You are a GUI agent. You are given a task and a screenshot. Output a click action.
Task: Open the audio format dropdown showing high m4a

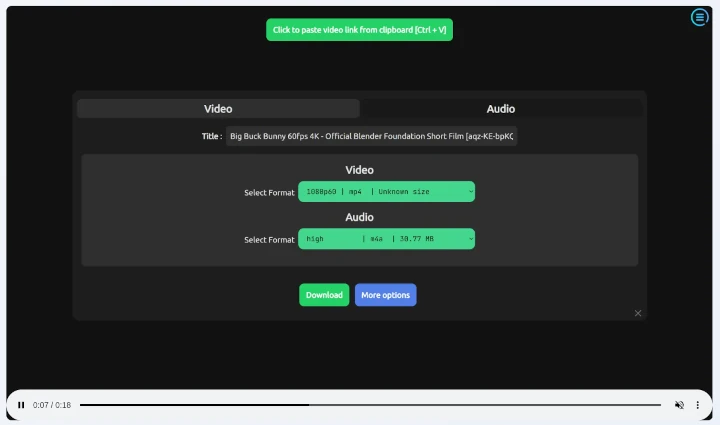pyautogui.click(x=386, y=239)
